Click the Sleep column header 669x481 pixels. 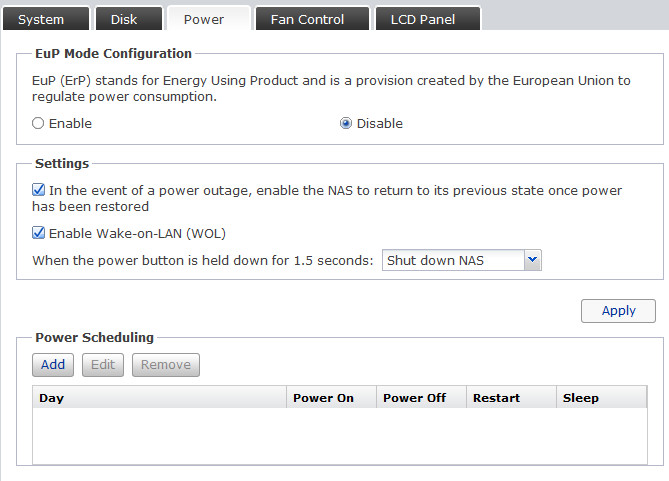[601, 398]
